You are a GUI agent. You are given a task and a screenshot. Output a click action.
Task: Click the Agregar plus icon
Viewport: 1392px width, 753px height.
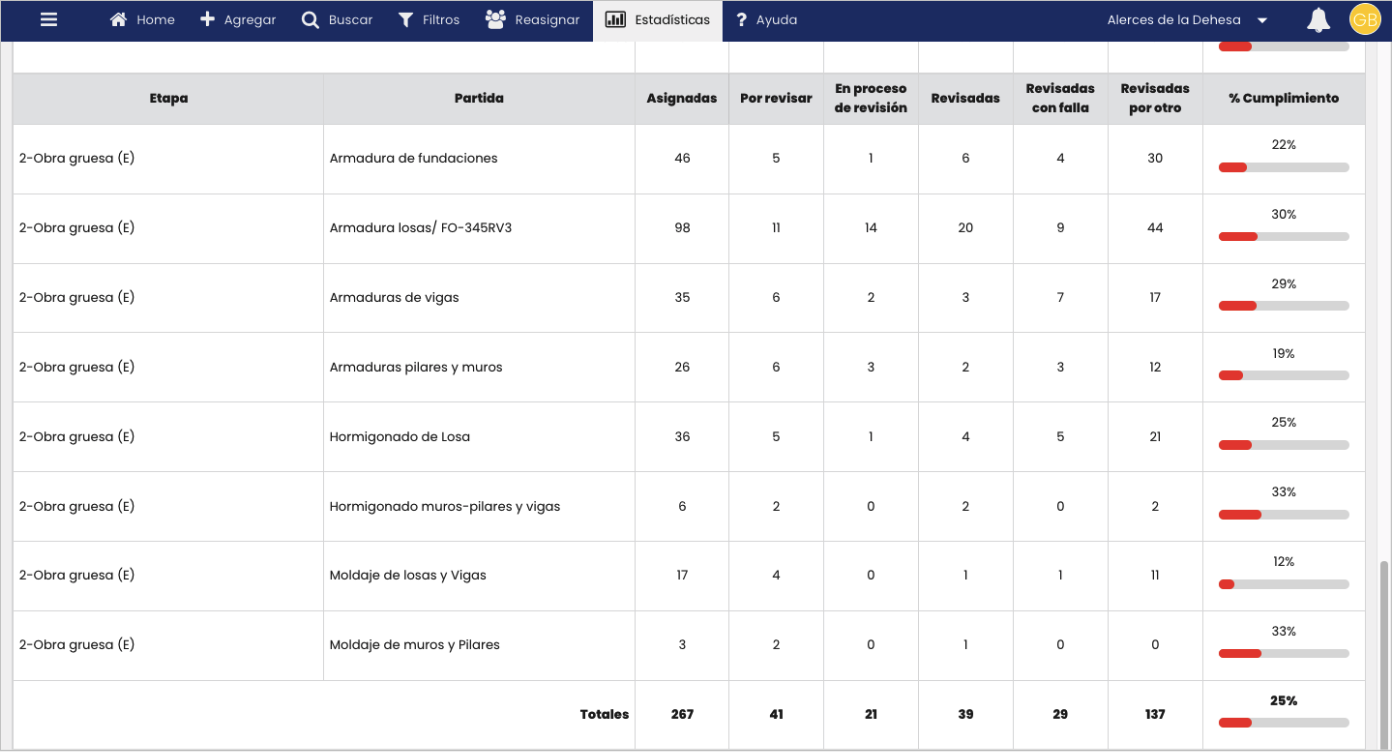click(x=208, y=20)
